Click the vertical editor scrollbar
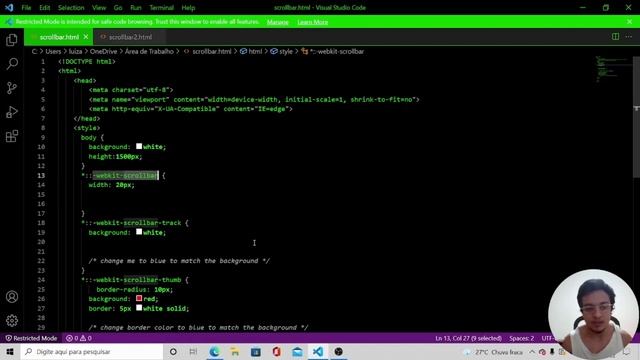Screen dimensions: 640x360 tap(636, 116)
